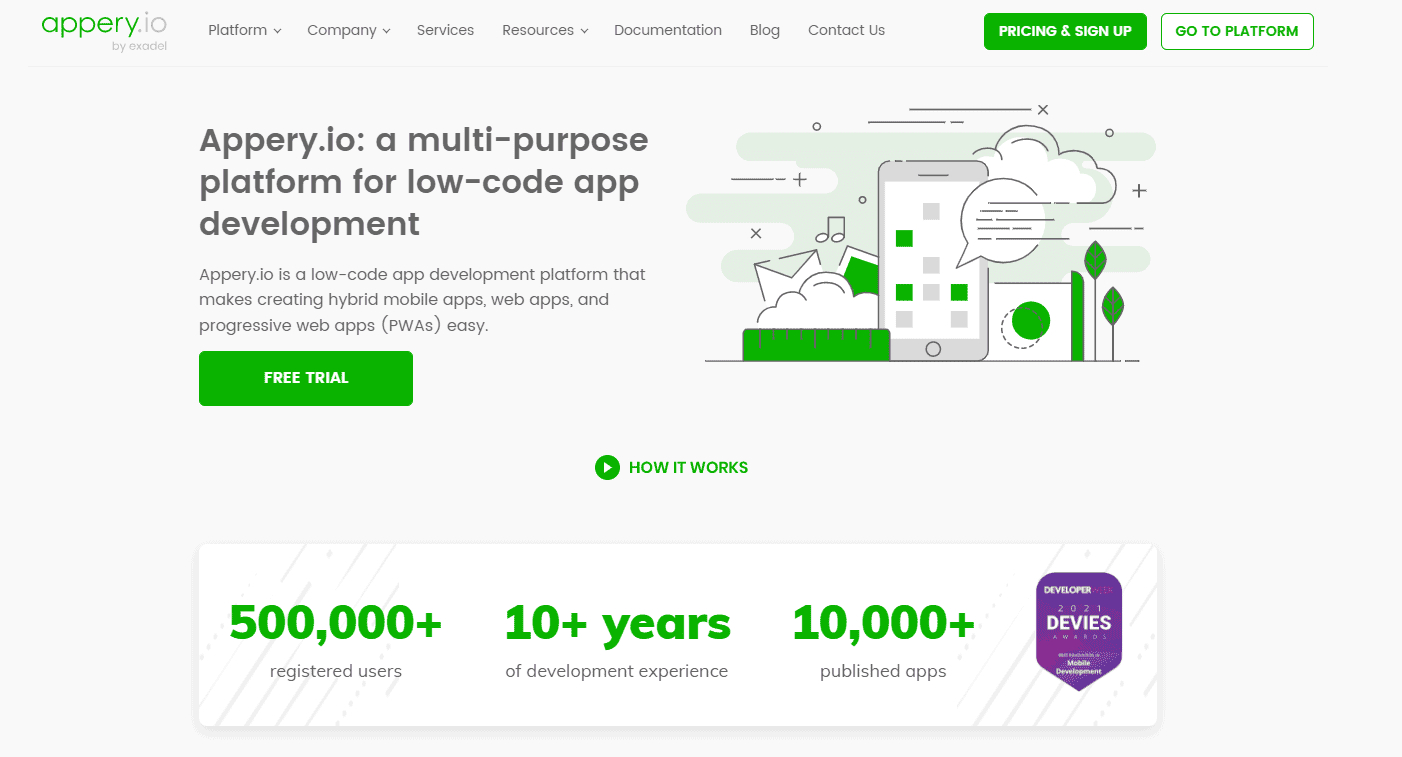Expand the Company menu chevron
Image resolution: width=1402 pixels, height=757 pixels.
386,31
